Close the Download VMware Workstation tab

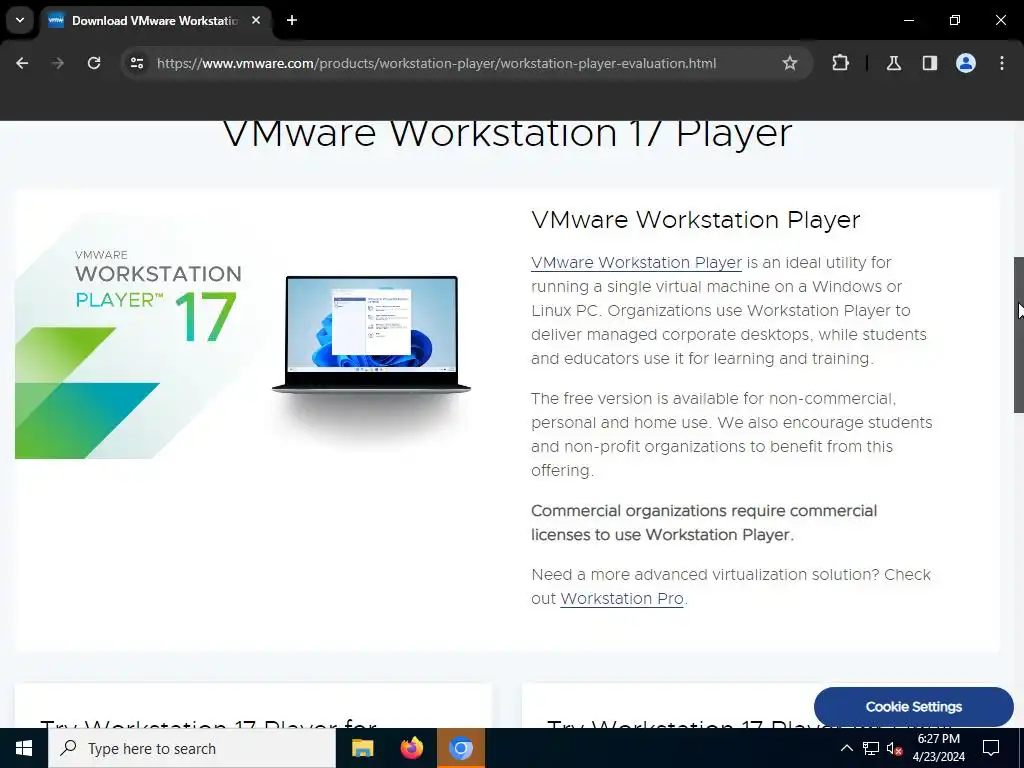256,20
